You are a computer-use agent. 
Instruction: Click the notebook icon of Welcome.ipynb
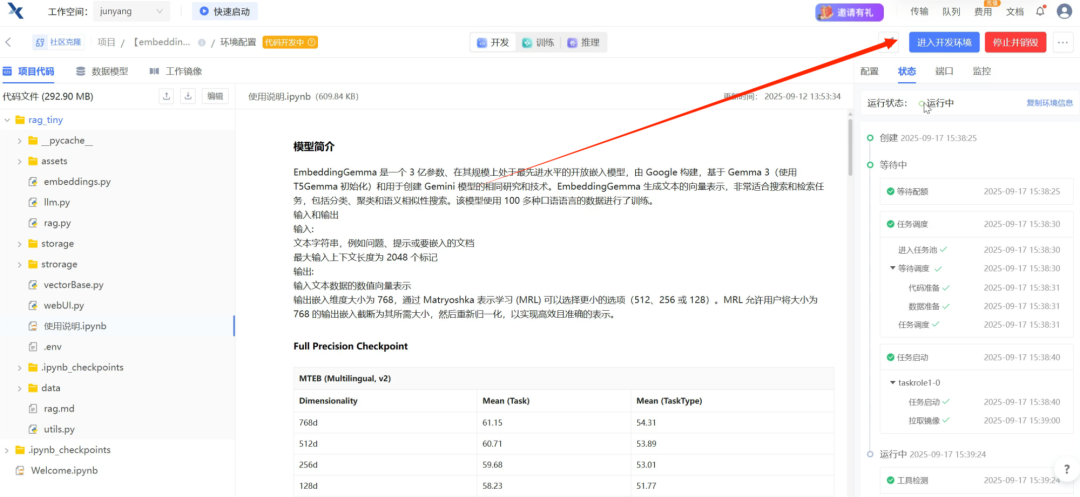(x=20, y=471)
